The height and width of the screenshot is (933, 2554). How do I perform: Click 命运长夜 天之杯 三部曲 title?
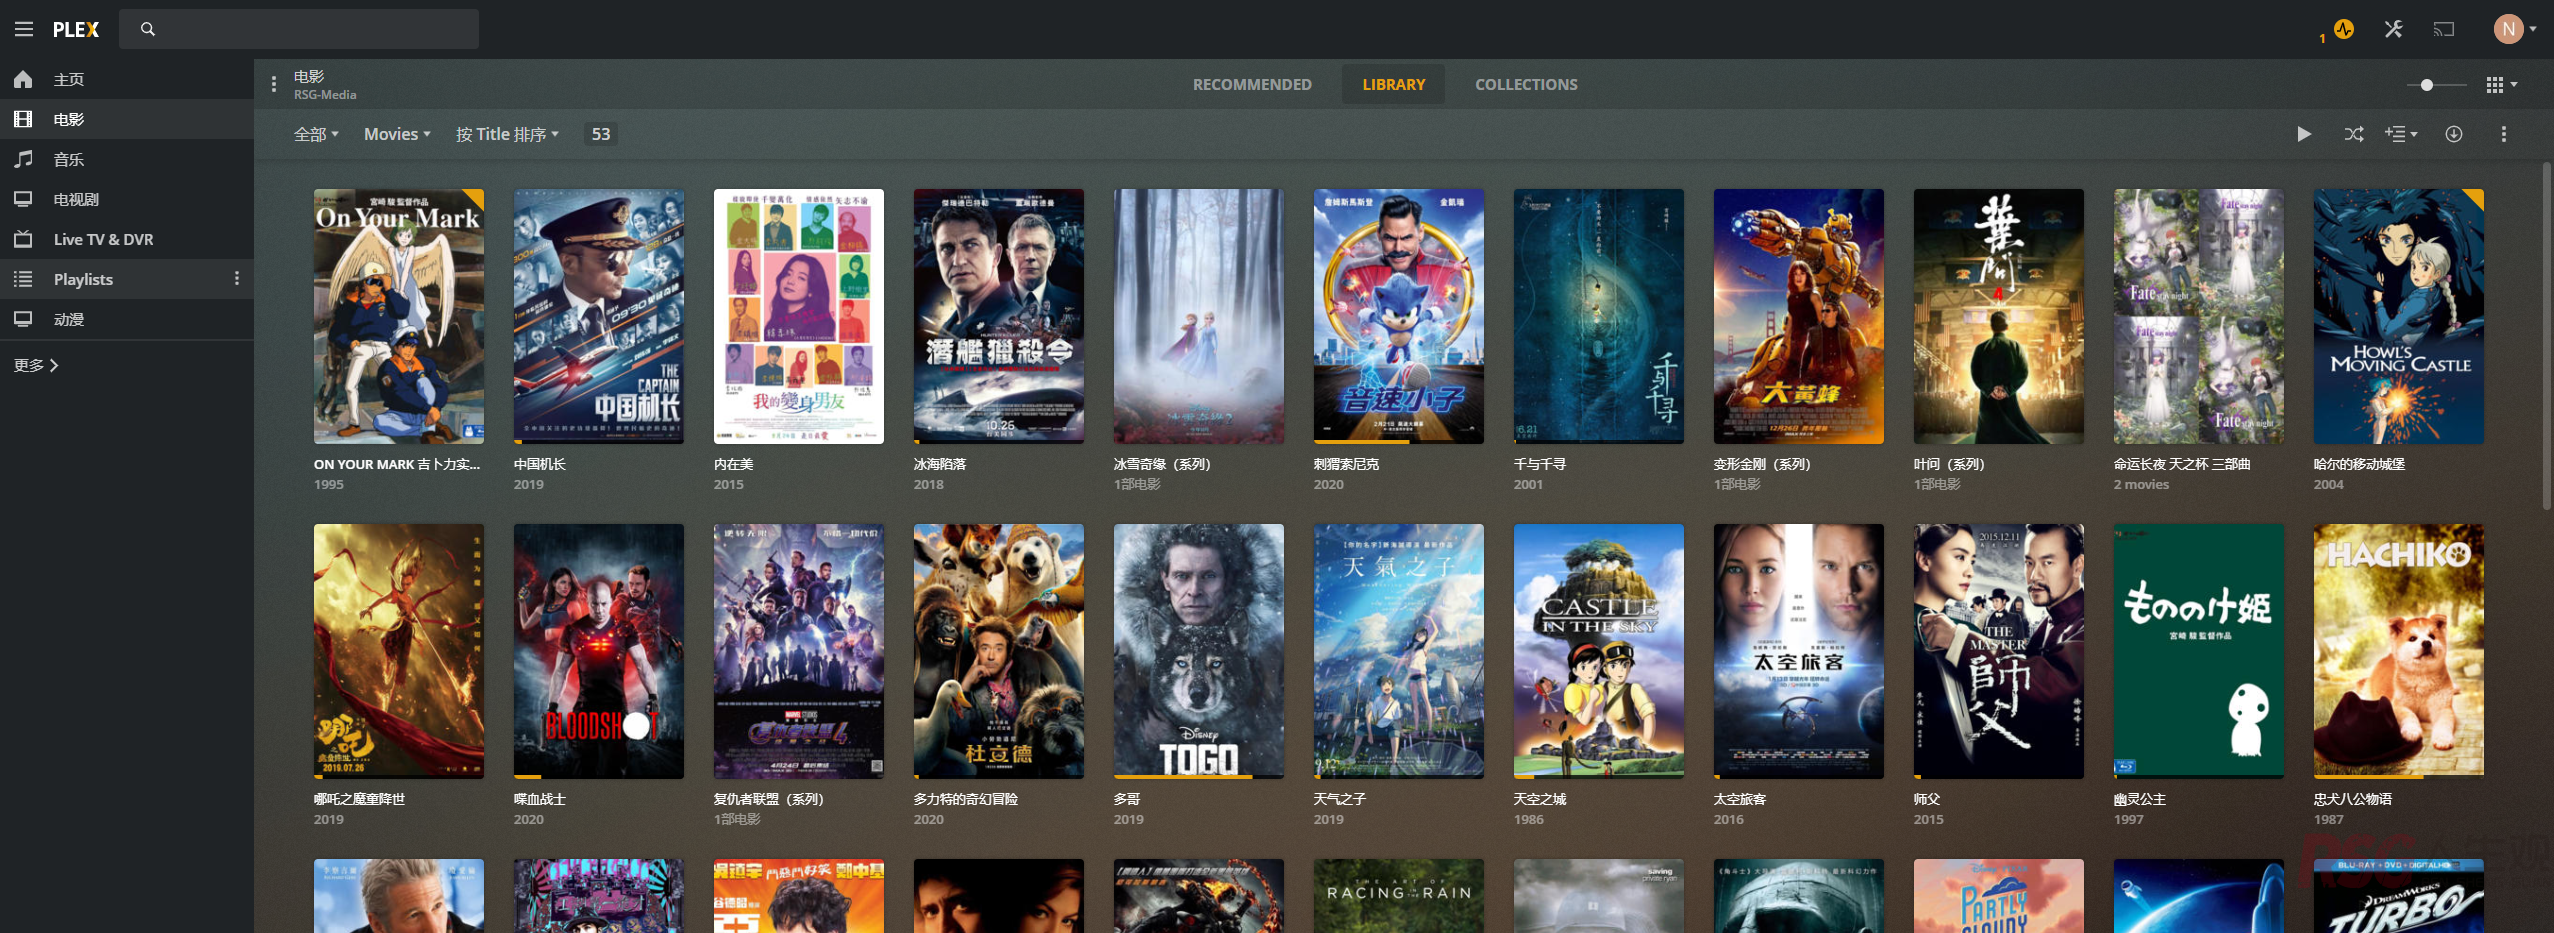pos(2182,464)
